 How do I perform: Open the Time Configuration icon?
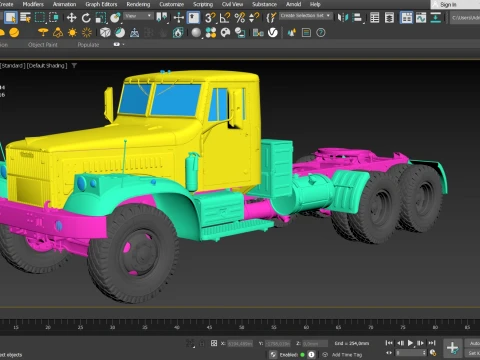point(433,352)
